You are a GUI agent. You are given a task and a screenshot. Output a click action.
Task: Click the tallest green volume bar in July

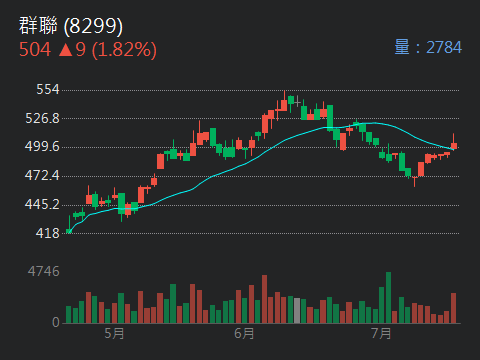tap(388, 298)
